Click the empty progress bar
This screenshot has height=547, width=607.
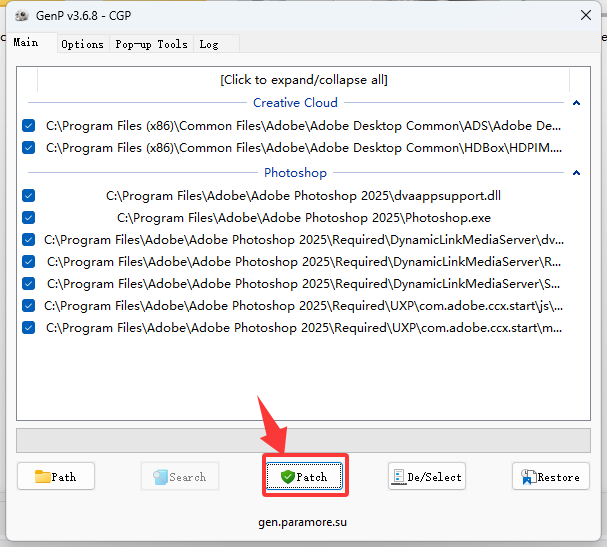(304, 440)
